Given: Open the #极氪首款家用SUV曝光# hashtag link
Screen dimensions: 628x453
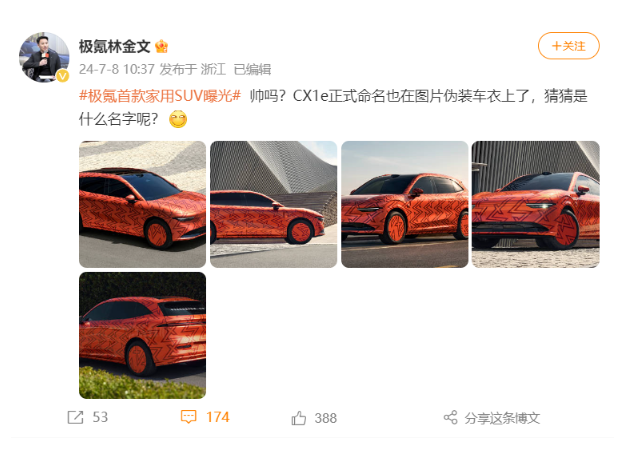Looking at the screenshot, I should pyautogui.click(x=160, y=96).
